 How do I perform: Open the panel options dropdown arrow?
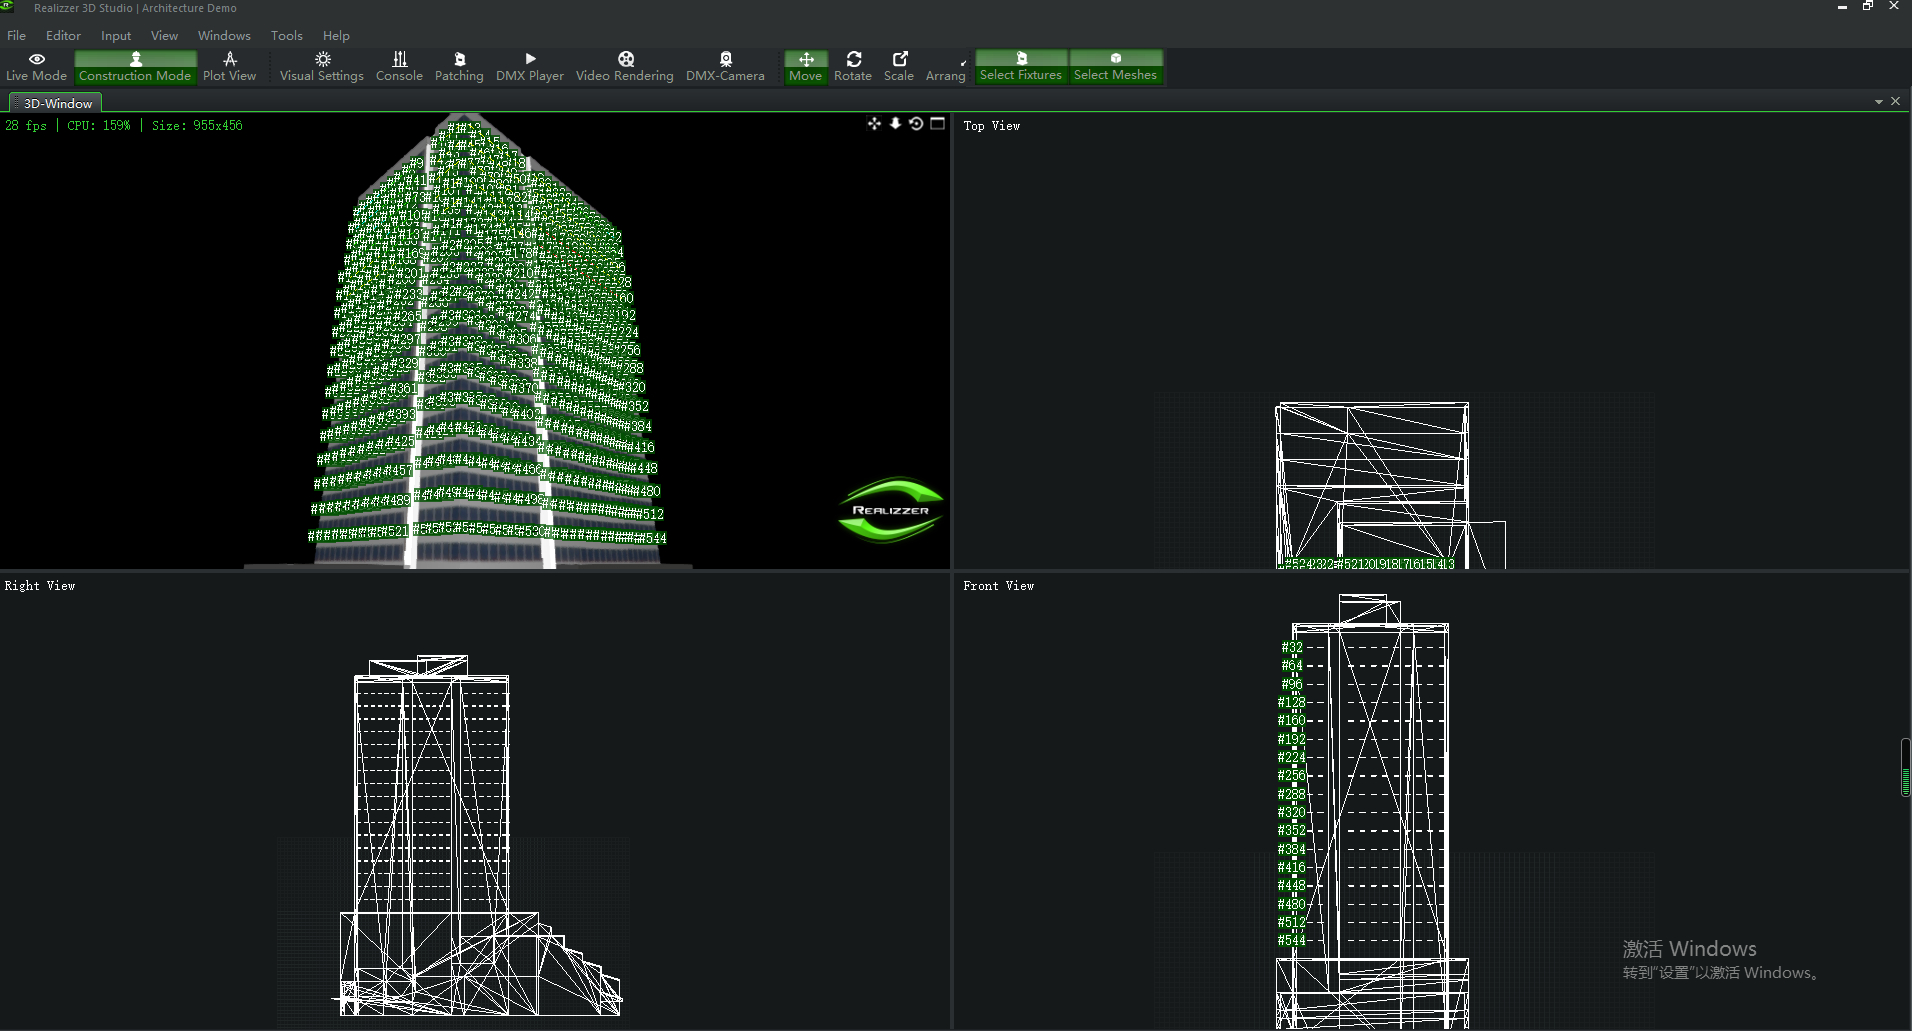pyautogui.click(x=1878, y=102)
